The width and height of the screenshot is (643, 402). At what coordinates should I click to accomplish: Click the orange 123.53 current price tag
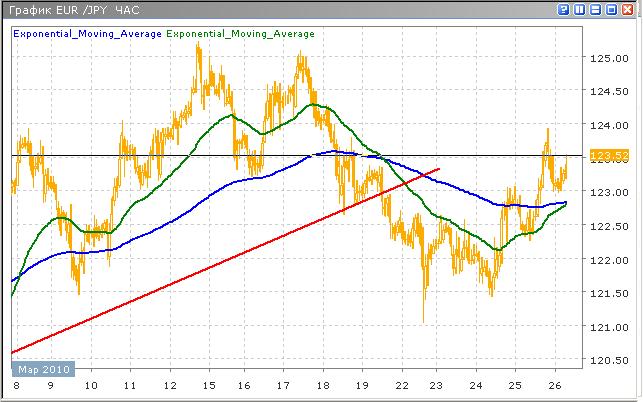point(609,156)
